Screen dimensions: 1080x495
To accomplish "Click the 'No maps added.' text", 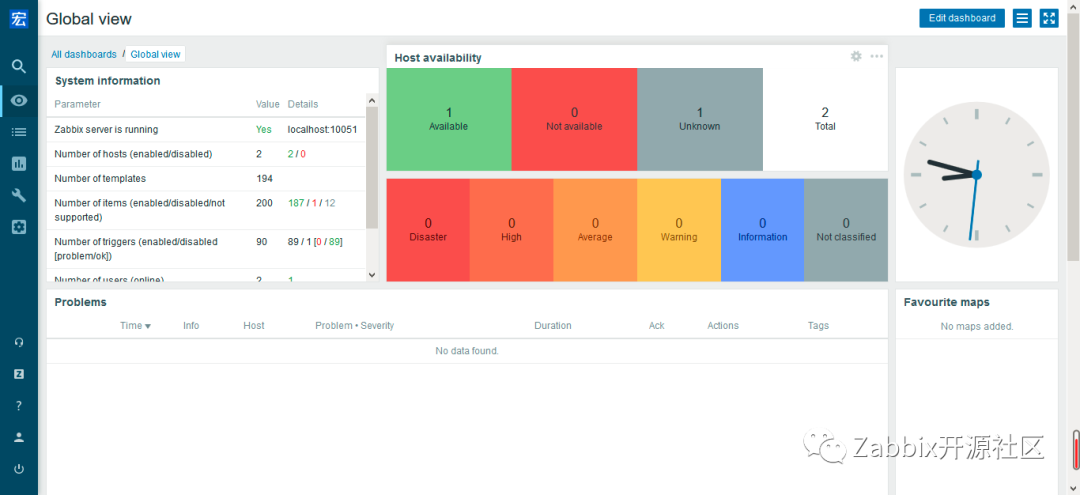I will coord(977,326).
